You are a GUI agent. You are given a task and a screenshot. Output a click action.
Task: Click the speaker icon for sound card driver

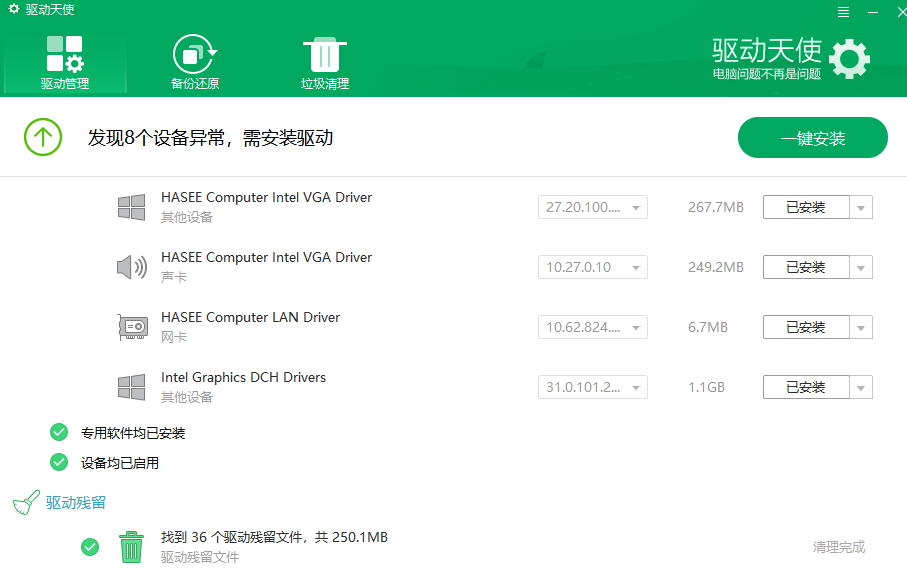[132, 267]
